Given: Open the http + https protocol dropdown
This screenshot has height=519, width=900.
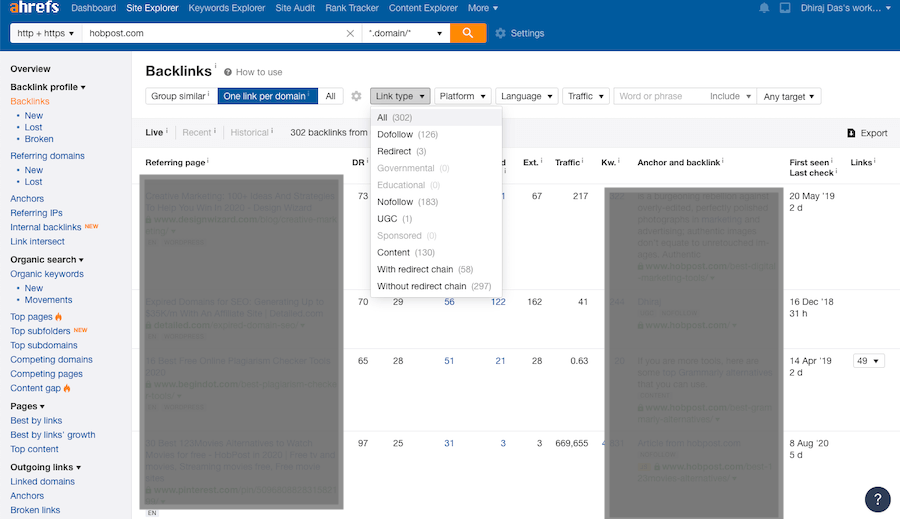Looking at the screenshot, I should click(46, 33).
